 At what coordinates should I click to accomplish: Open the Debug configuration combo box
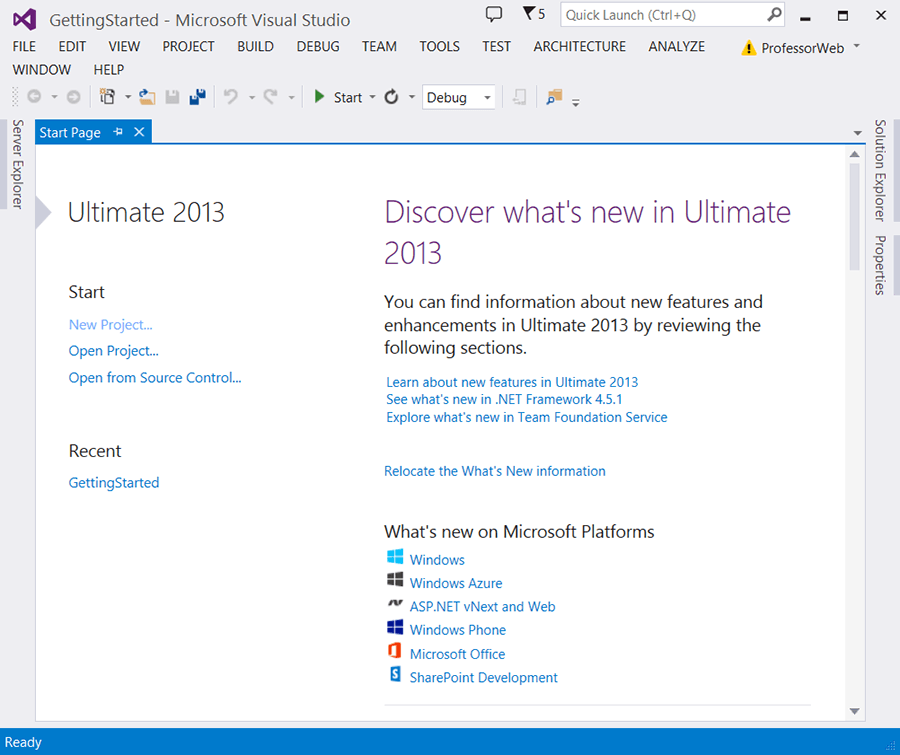click(459, 97)
